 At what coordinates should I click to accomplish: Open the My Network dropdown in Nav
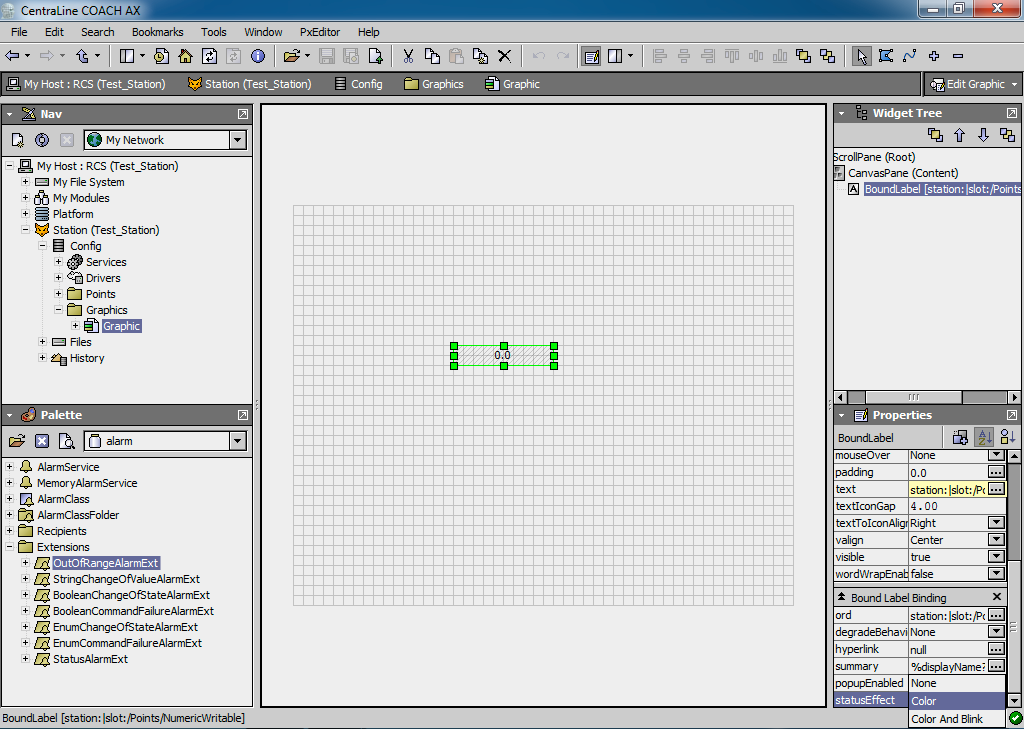(x=238, y=140)
